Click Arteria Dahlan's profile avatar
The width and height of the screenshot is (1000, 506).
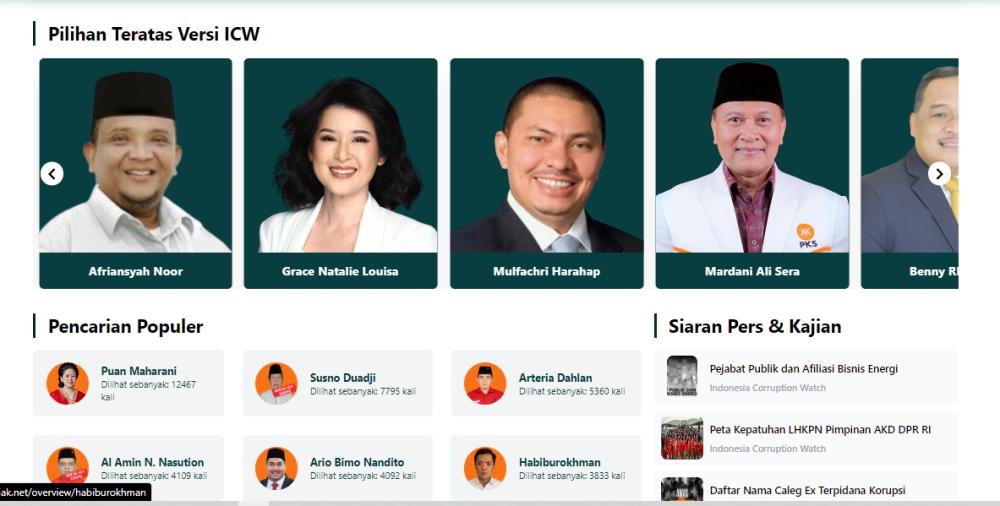[485, 383]
